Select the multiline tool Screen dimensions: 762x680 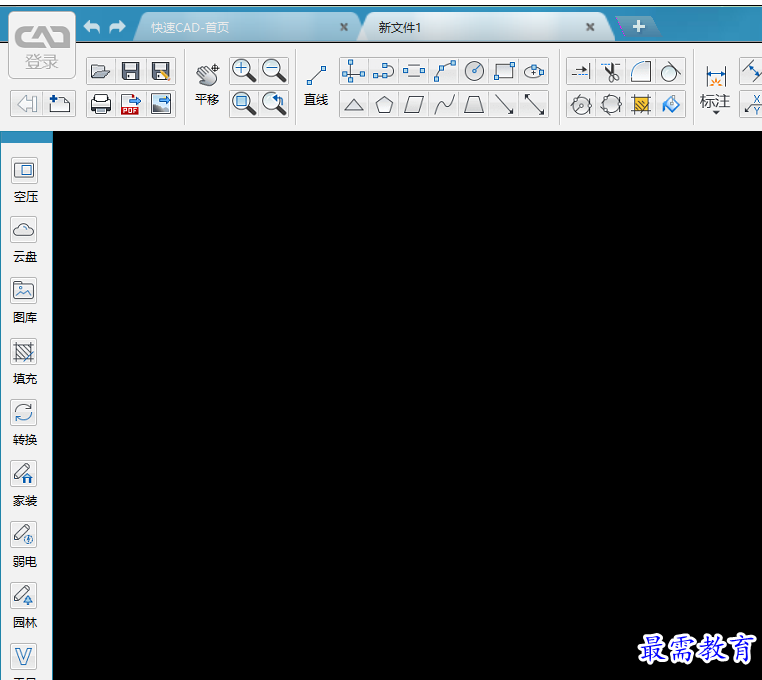(414, 71)
